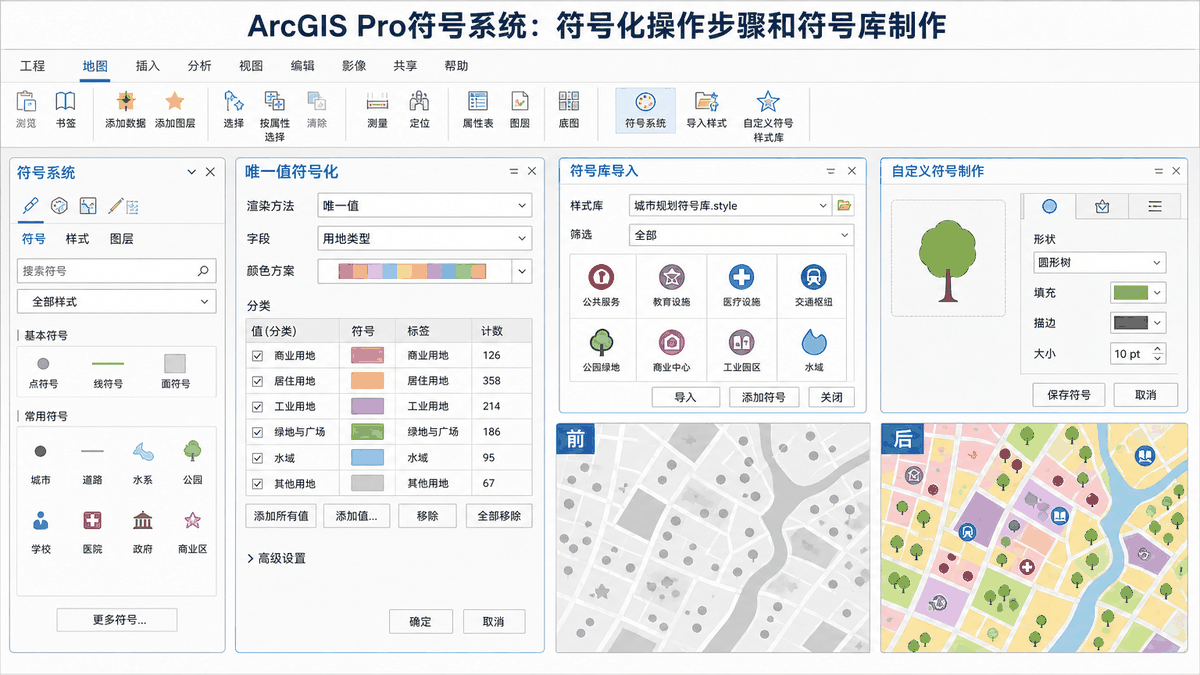Image resolution: width=1200 pixels, height=675 pixels.
Task: Toggle the 水域 row checkbox in classes table
Action: tap(258, 457)
